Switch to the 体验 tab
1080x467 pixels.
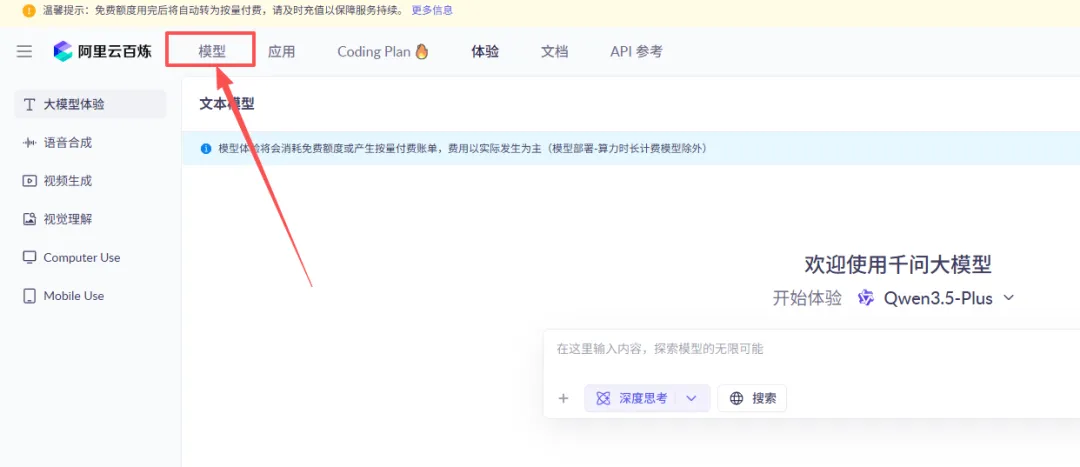[485, 52]
